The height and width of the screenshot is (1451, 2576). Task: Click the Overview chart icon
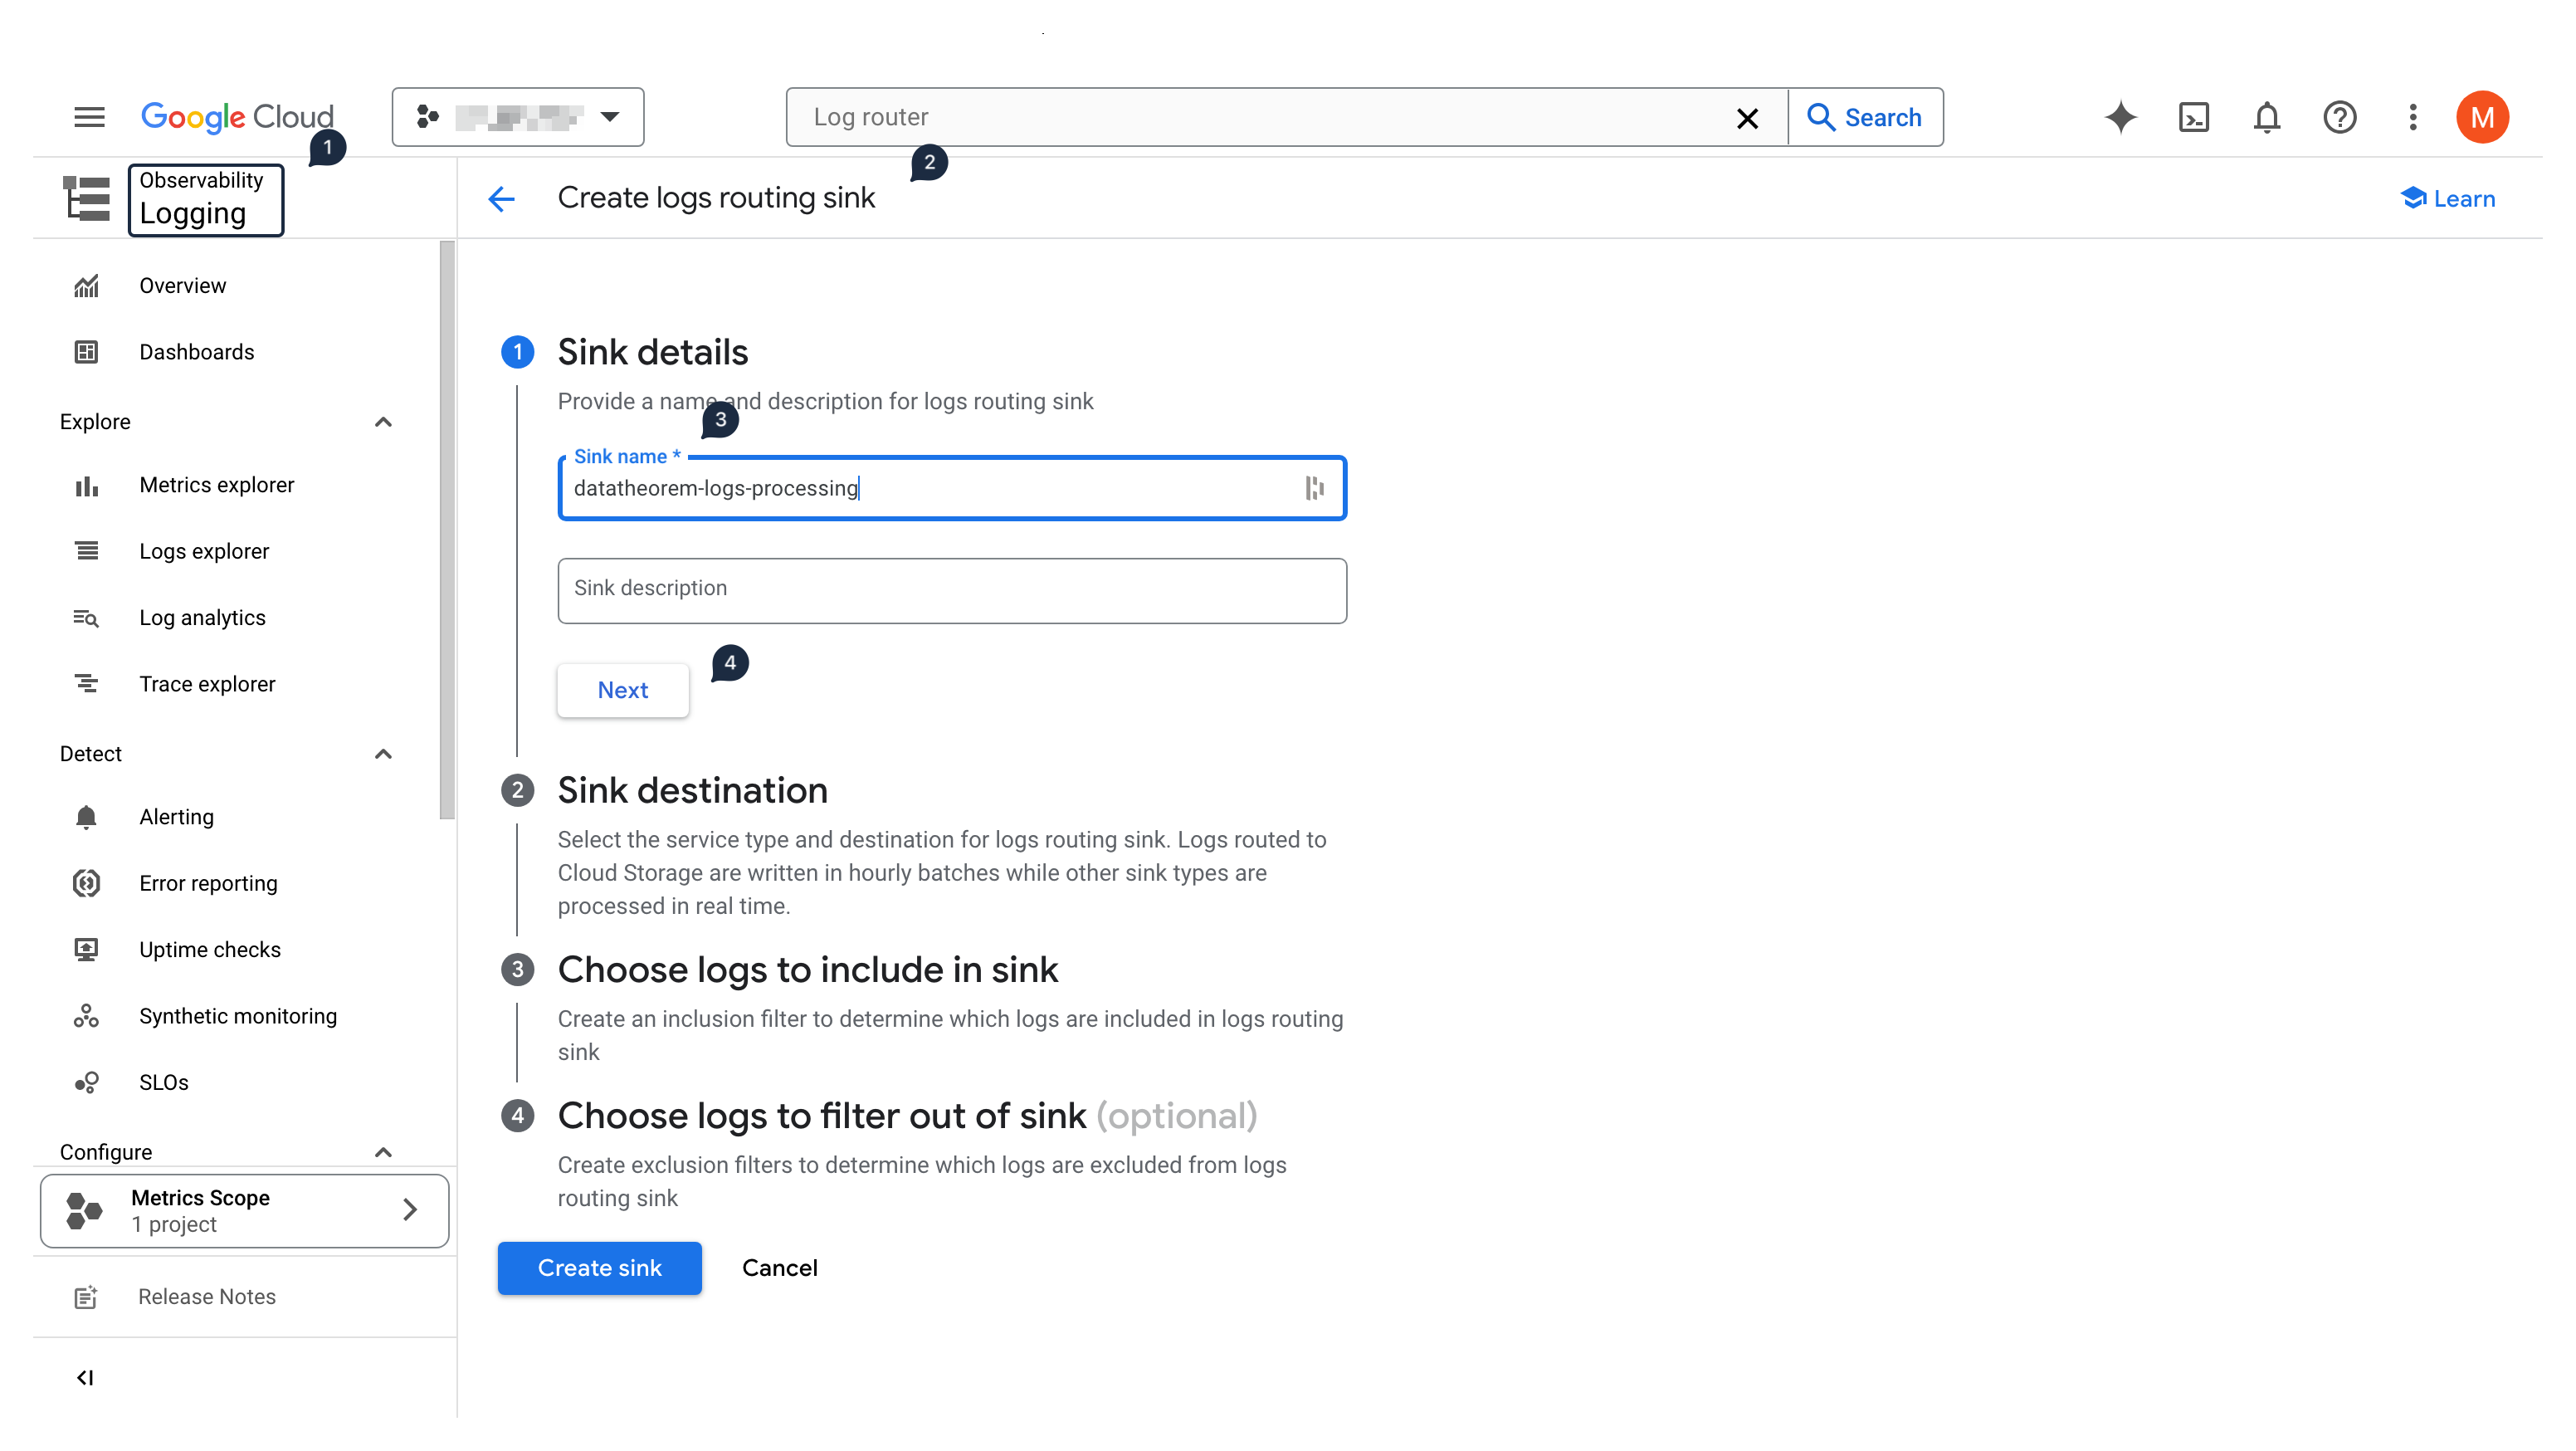coord(86,286)
